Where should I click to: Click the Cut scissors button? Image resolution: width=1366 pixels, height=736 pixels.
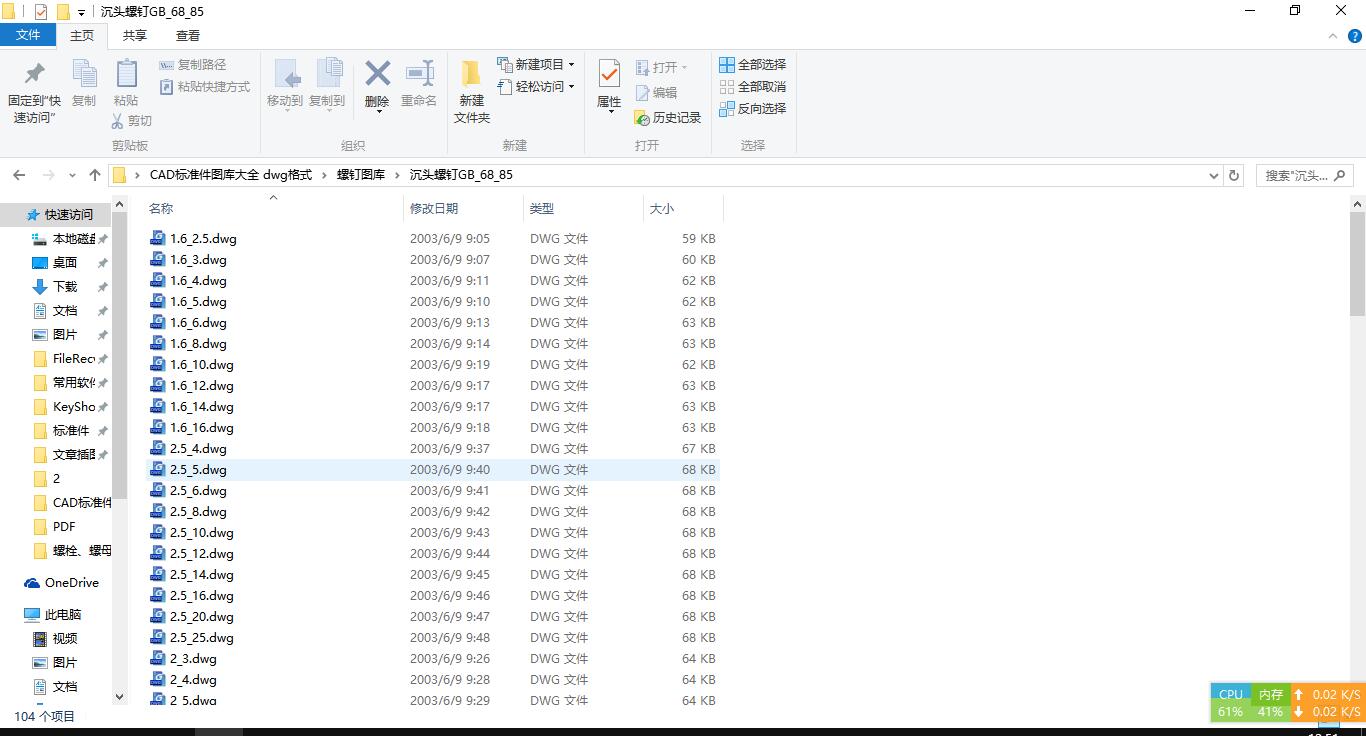pos(131,121)
